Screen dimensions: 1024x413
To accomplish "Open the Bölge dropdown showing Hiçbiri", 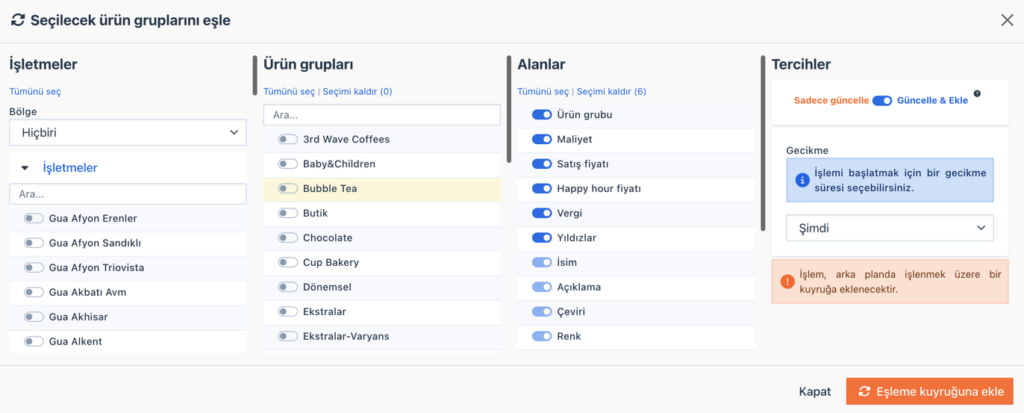I will click(x=127, y=132).
